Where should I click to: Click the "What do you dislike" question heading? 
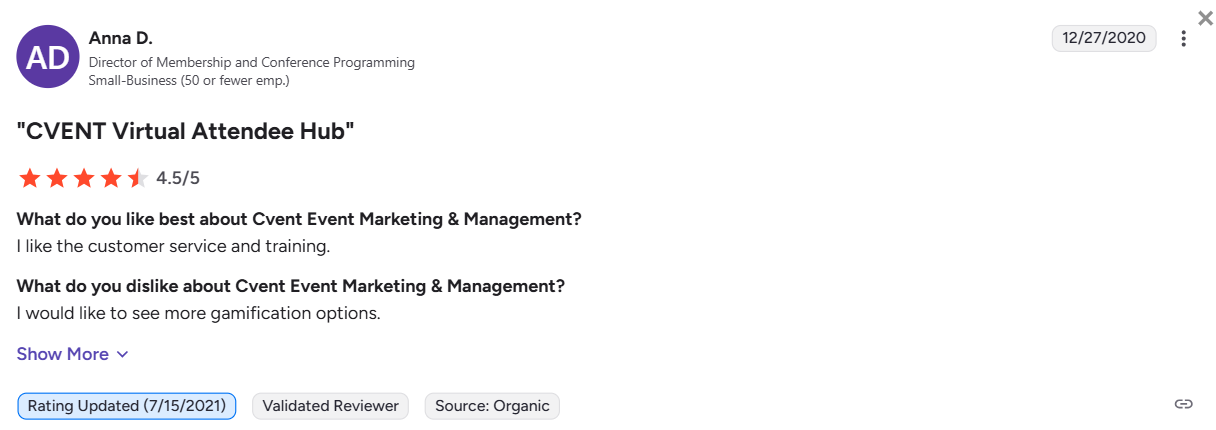pos(291,286)
